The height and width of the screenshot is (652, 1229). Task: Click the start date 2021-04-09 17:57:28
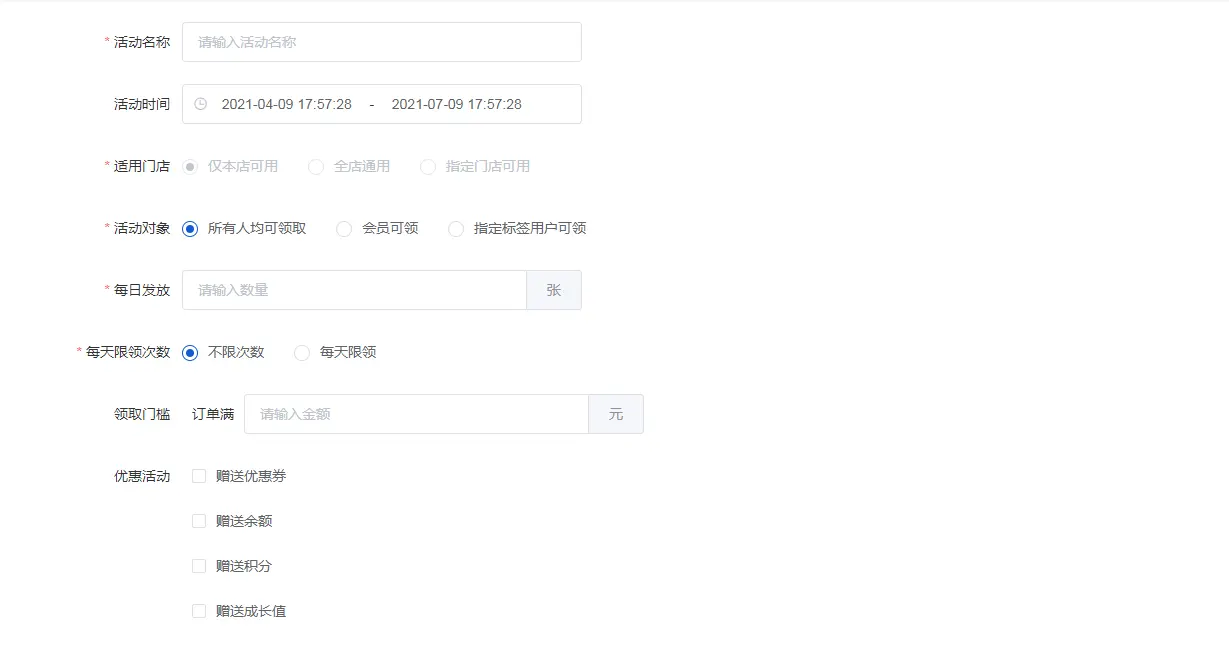point(287,104)
